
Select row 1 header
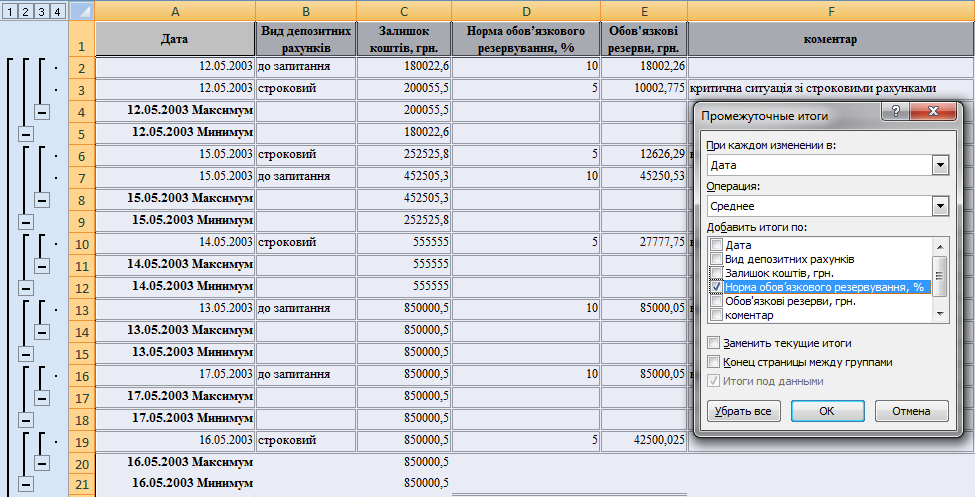pos(81,39)
